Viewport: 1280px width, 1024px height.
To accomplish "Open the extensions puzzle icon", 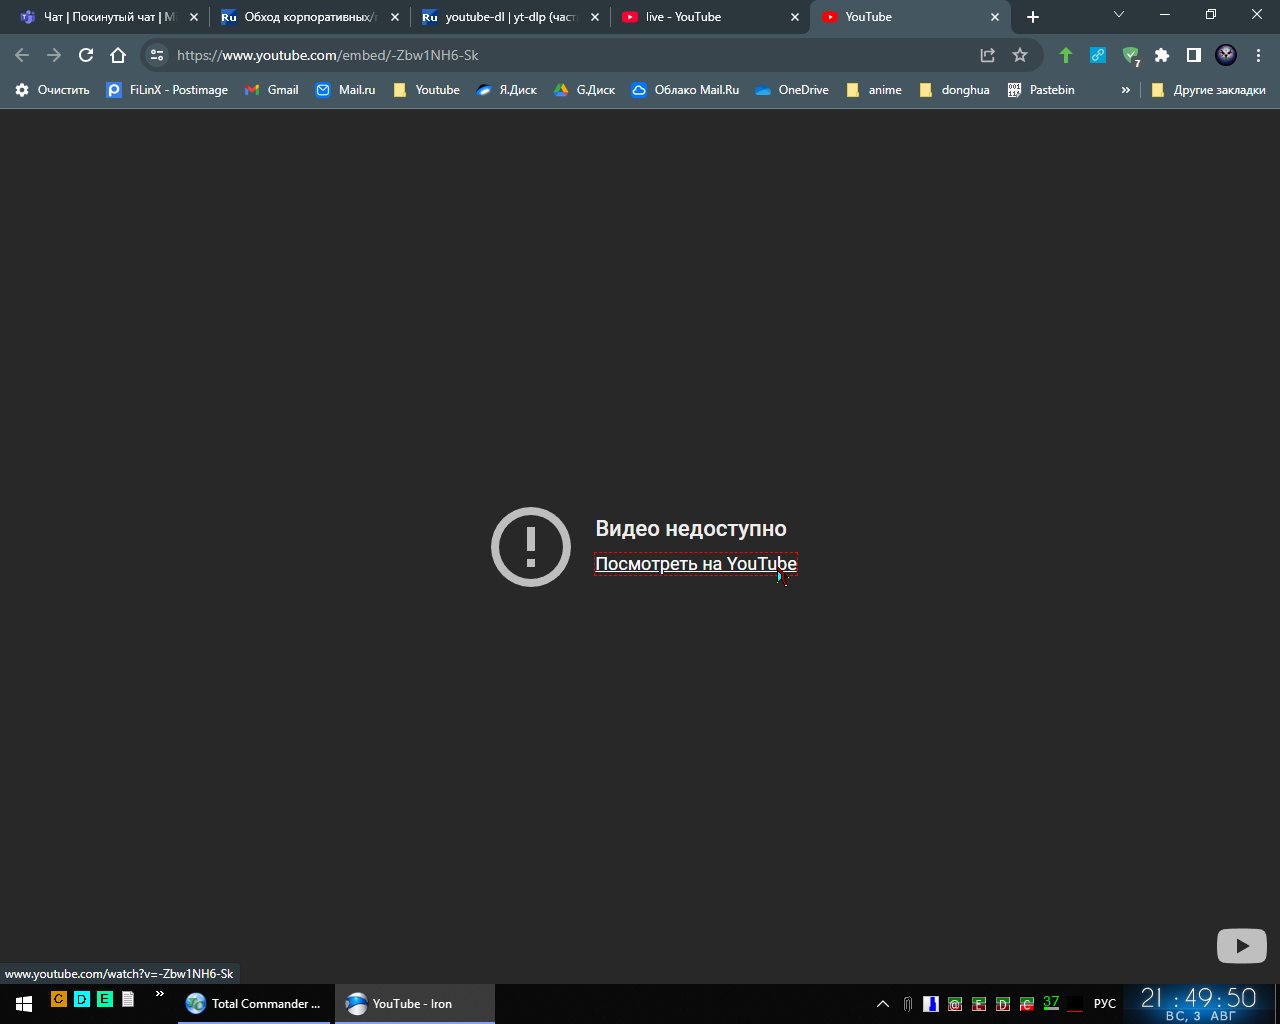I will pyautogui.click(x=1161, y=55).
